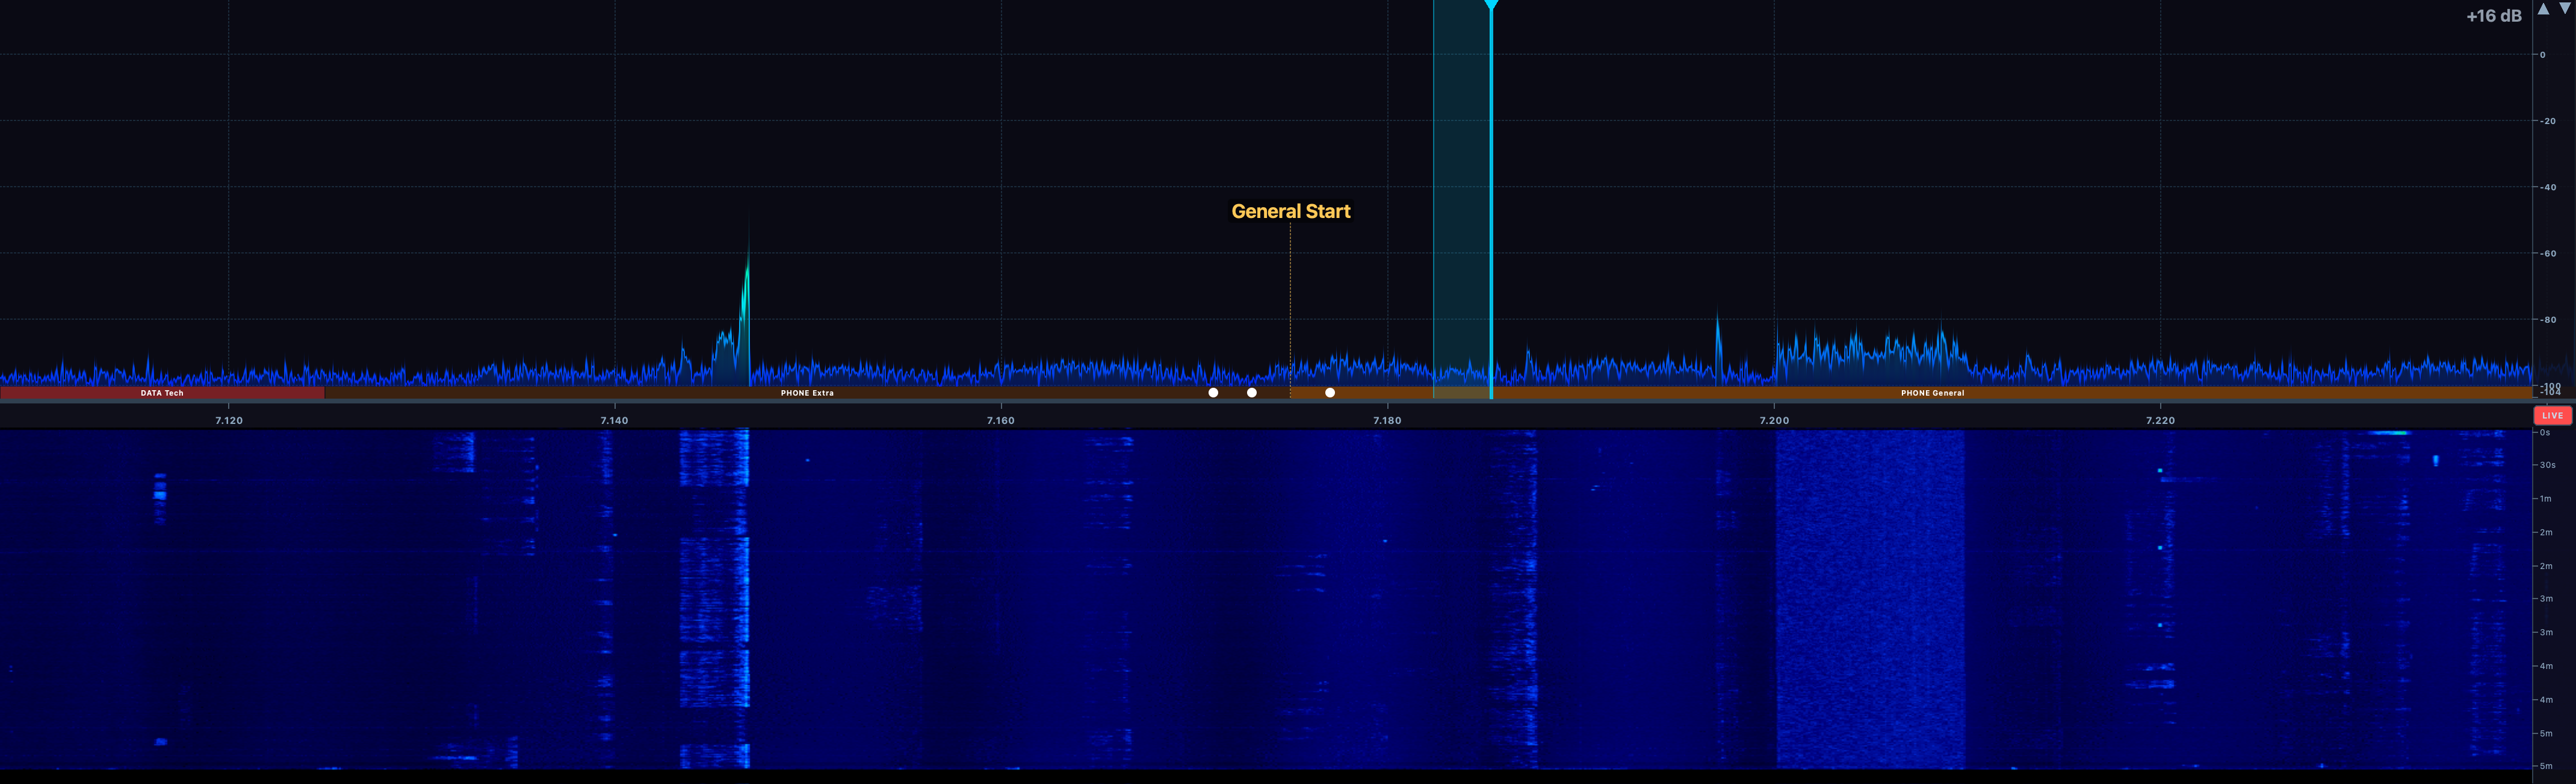Click the 7.220 frequency label
The image size is (2576, 784).
coord(2161,421)
